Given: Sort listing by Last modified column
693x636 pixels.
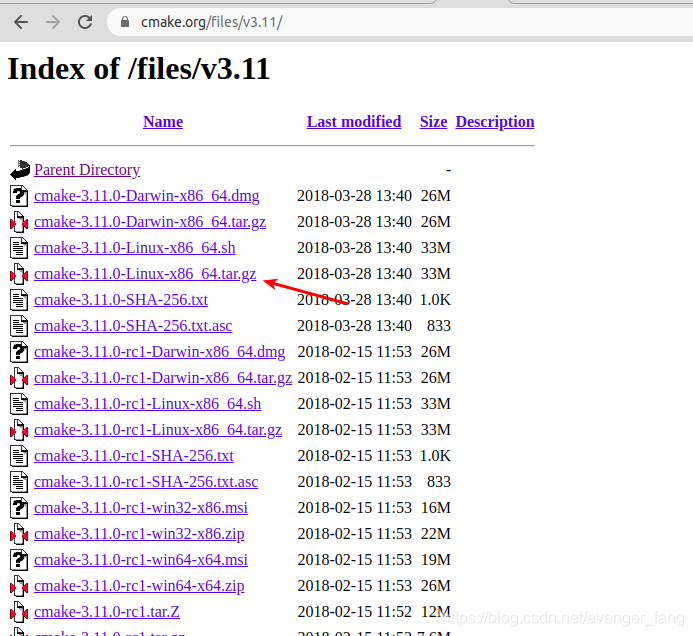Looking at the screenshot, I should click(354, 122).
